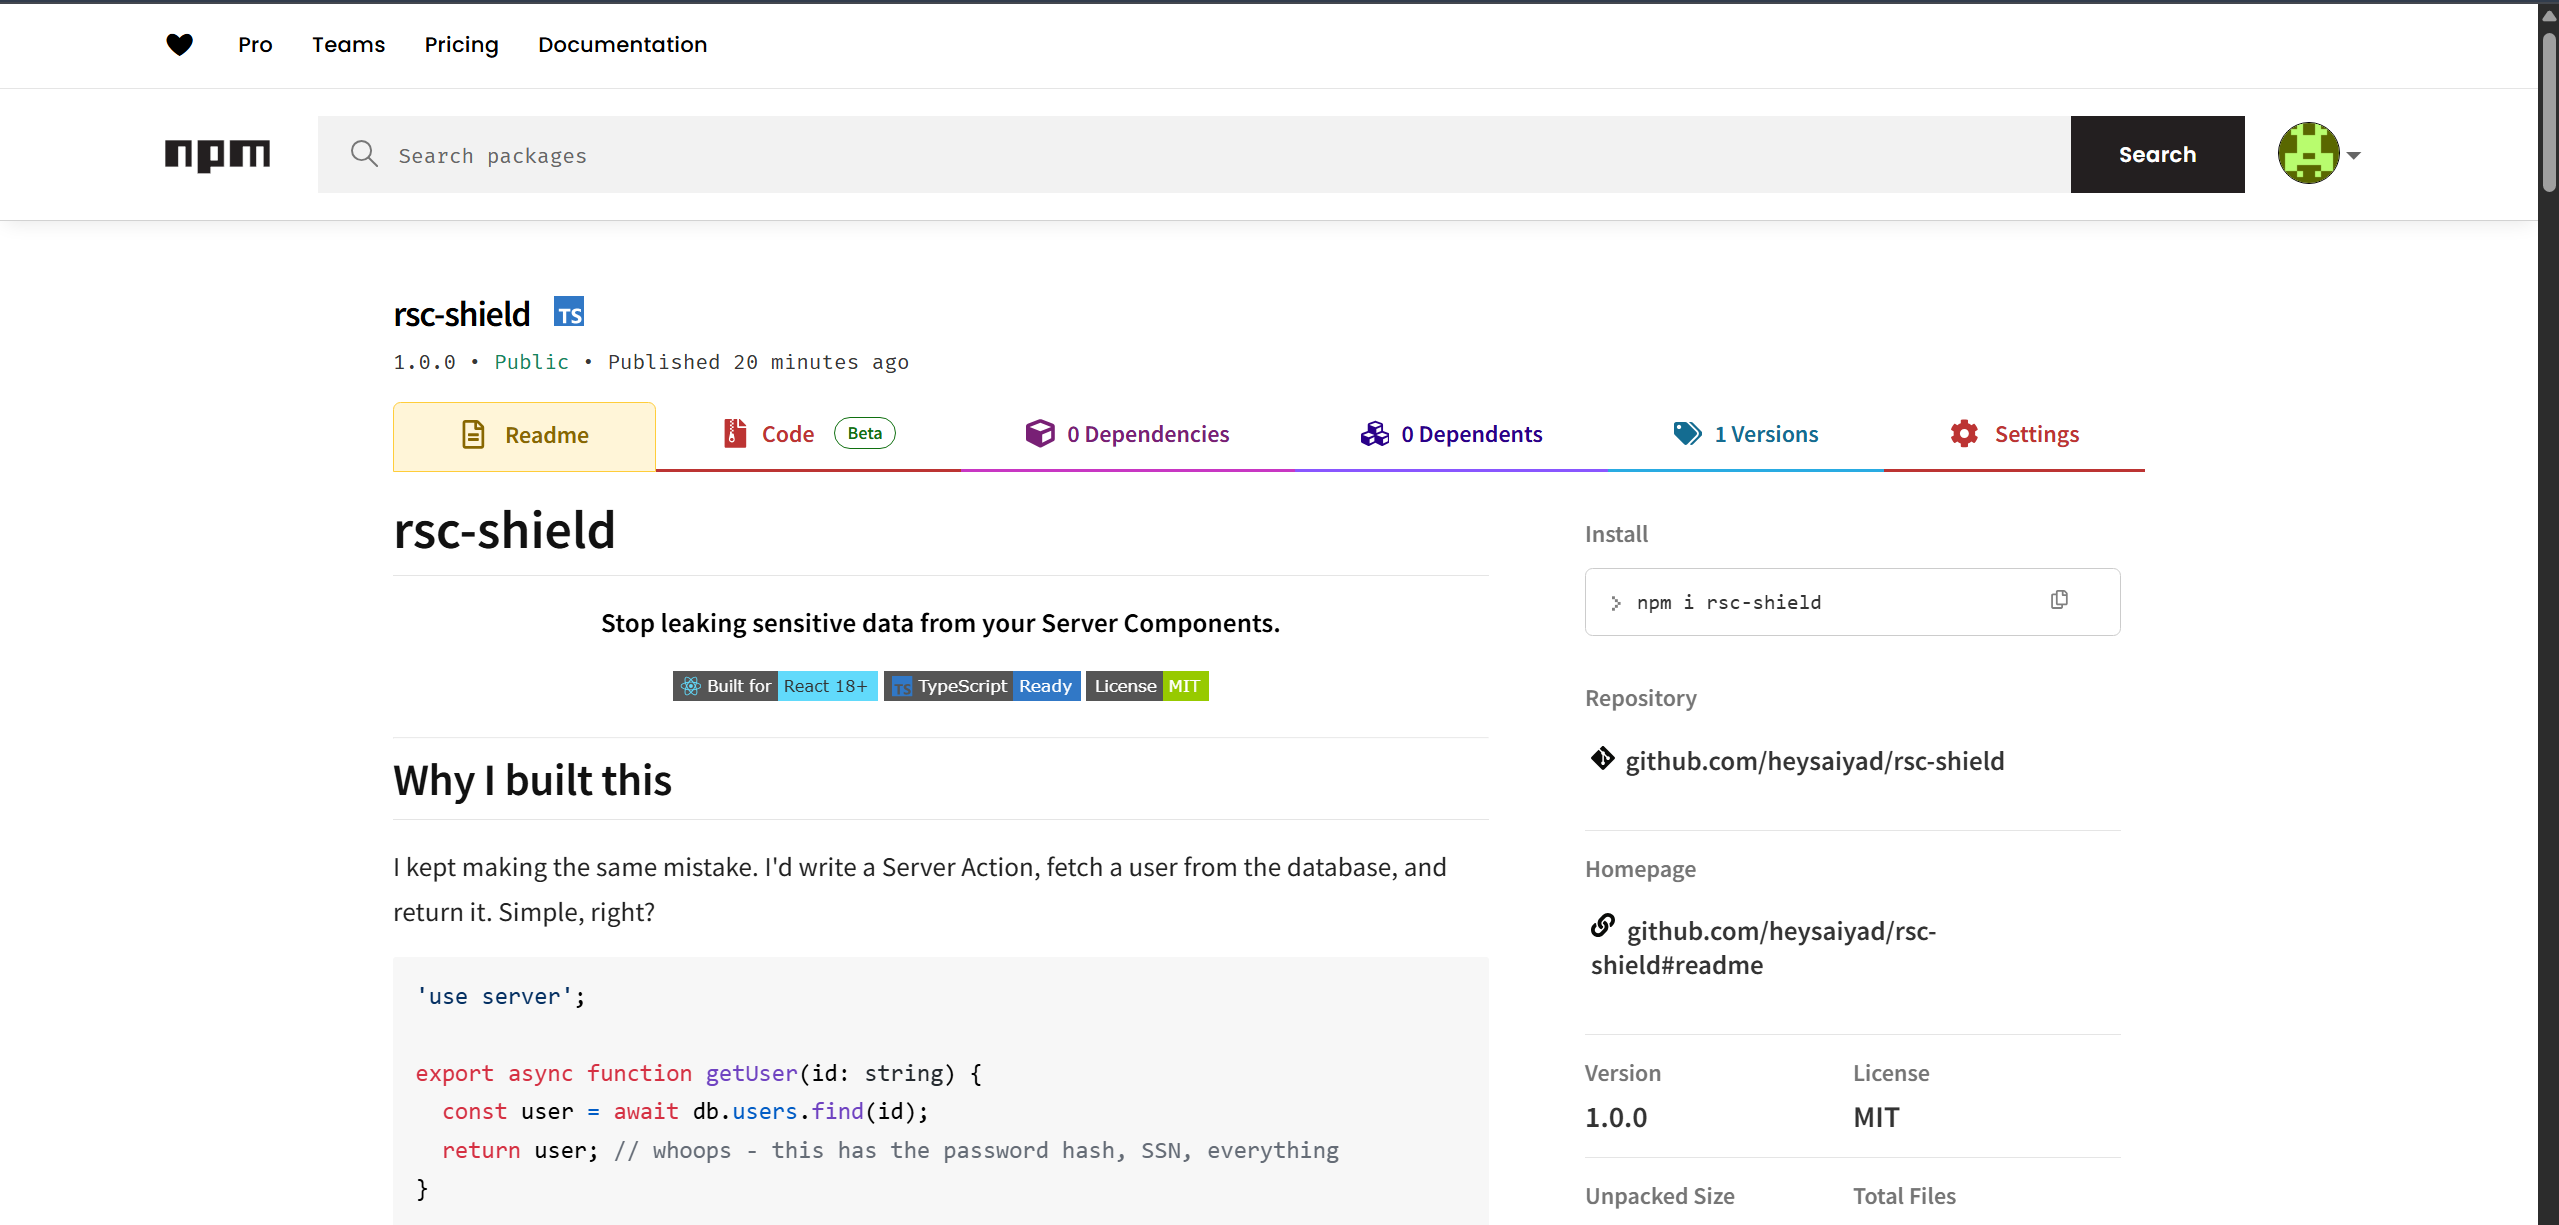2559x1225 pixels.
Task: Click the TypeScript TS badge beside title
Action: coord(569,313)
